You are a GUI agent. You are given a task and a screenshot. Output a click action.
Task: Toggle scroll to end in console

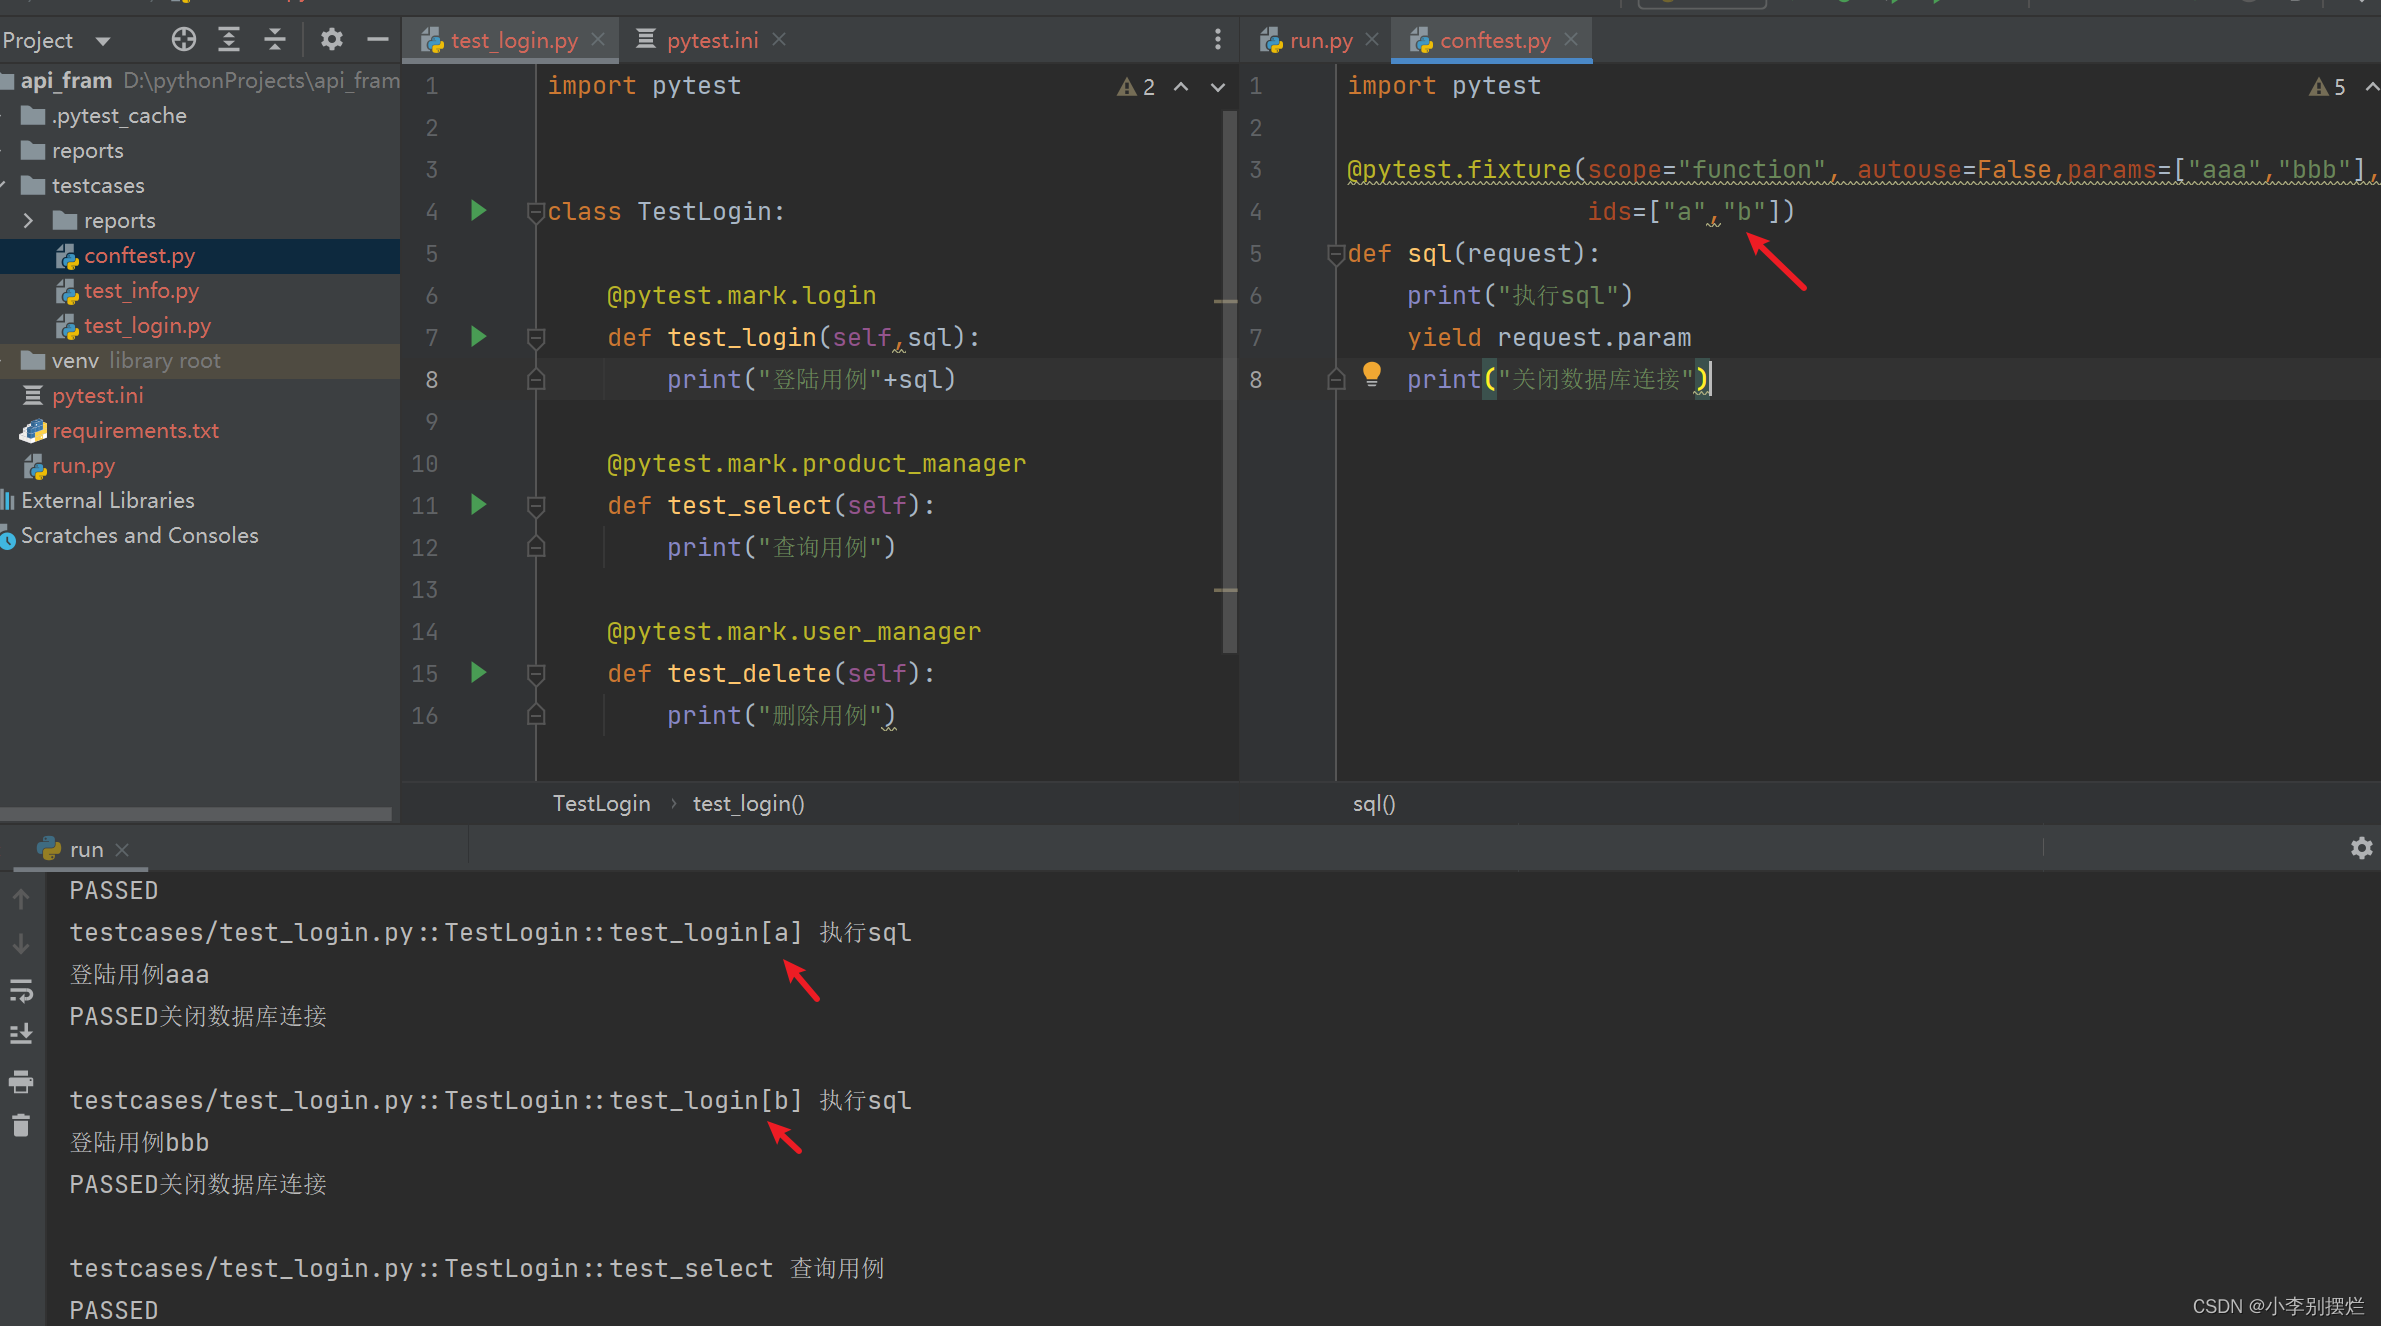point(21,1034)
